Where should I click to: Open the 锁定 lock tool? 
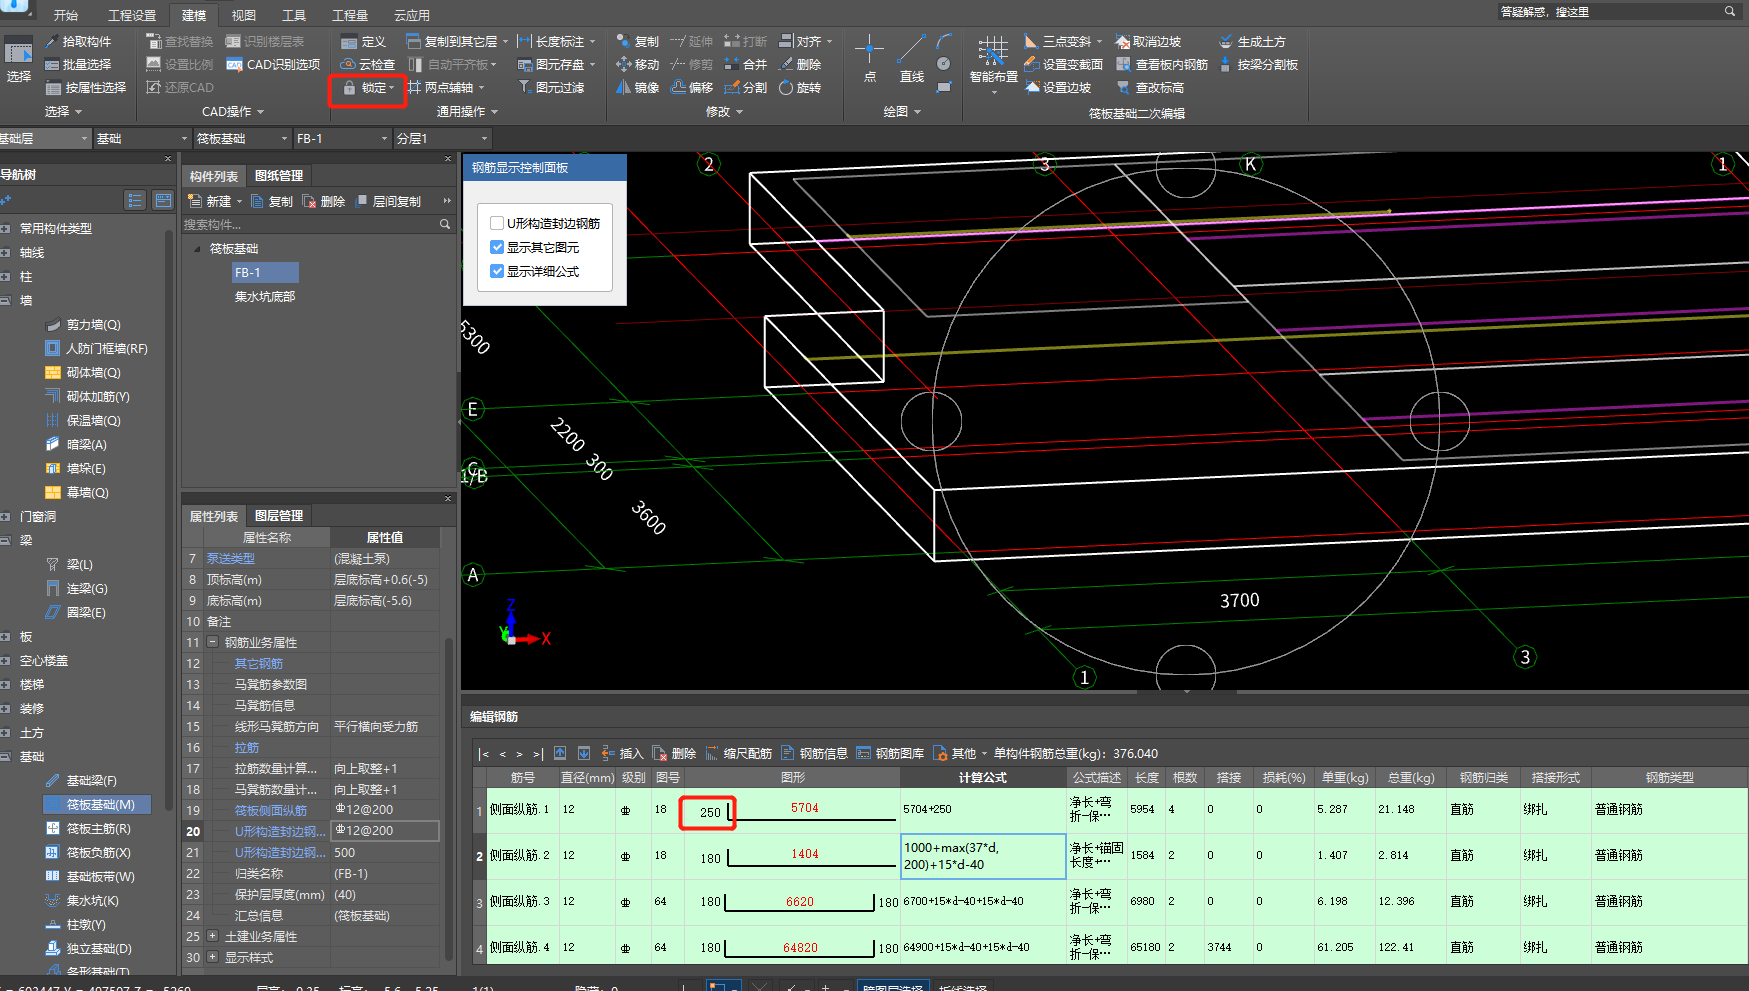367,88
